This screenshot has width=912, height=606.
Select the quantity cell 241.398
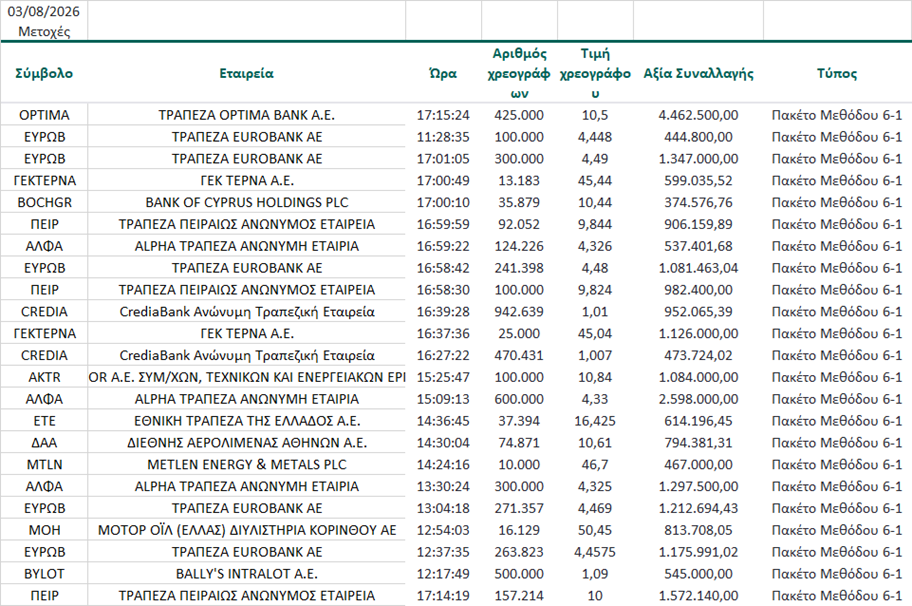pyautogui.click(x=519, y=268)
